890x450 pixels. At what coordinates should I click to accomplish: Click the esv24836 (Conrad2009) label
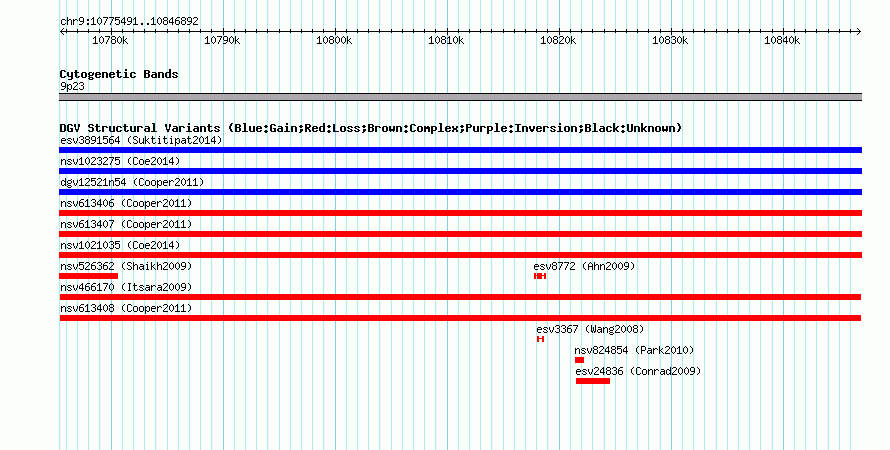tap(638, 371)
